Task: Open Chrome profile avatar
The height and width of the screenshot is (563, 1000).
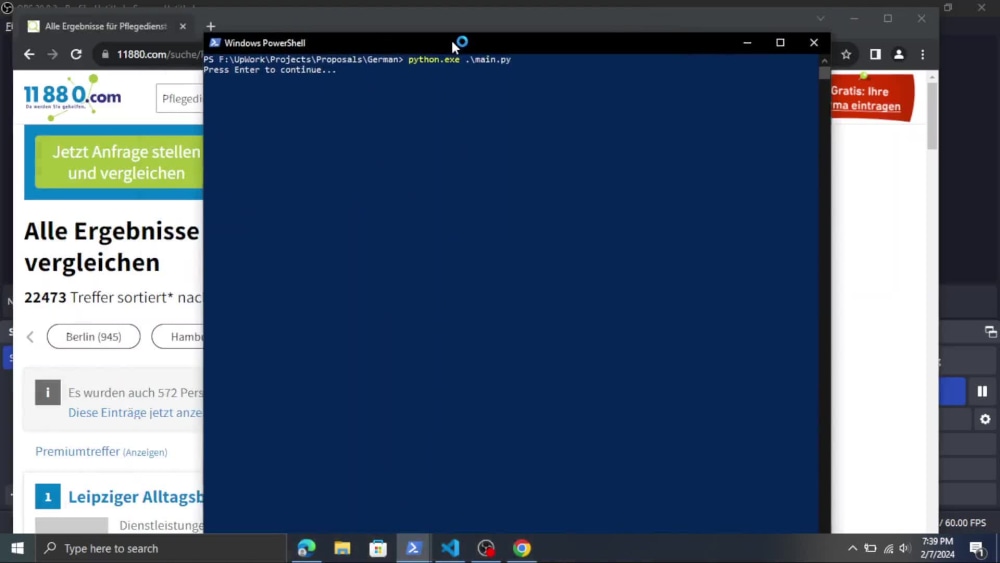Action: pyautogui.click(x=899, y=55)
